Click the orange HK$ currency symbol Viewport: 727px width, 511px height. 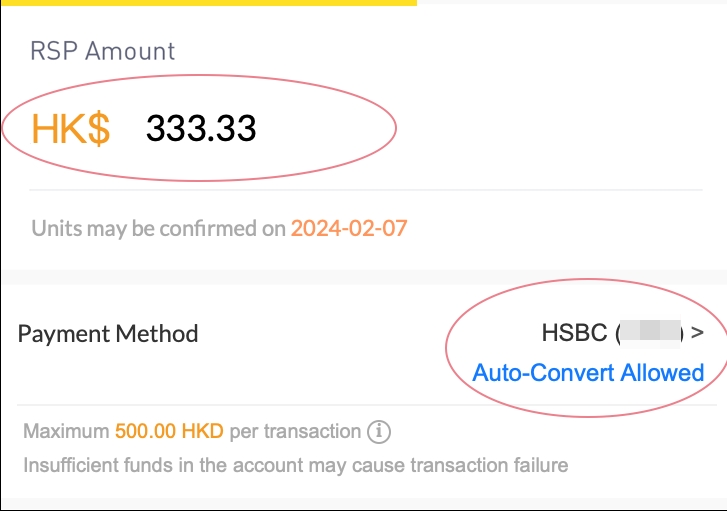click(70, 129)
